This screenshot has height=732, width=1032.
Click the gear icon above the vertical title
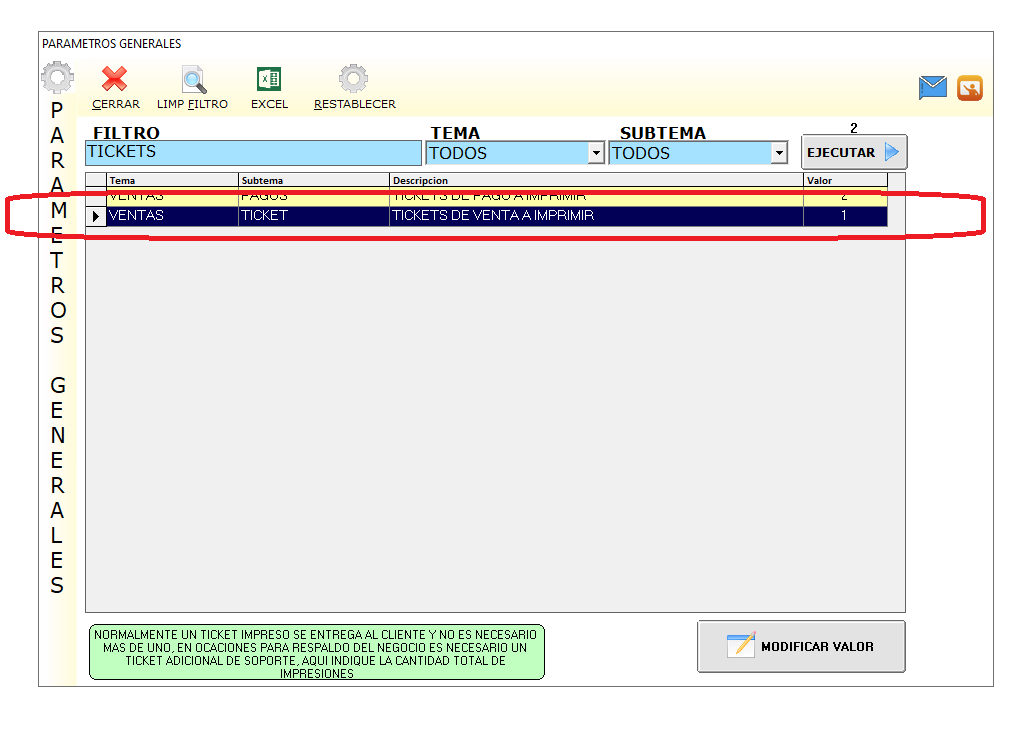pyautogui.click(x=57, y=77)
